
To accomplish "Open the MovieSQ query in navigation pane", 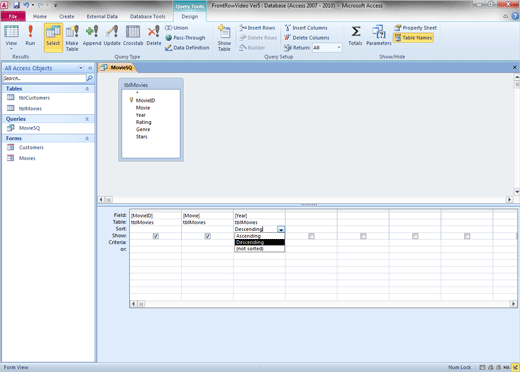I will click(29, 128).
